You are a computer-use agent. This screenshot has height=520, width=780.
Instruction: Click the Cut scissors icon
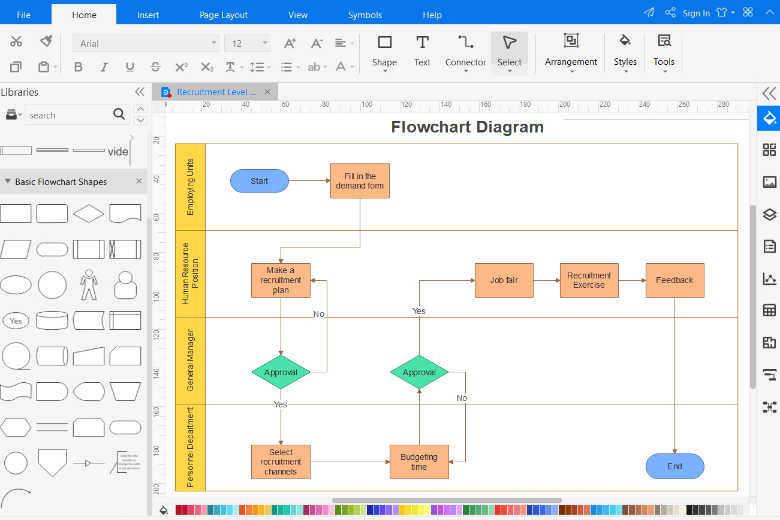[16, 41]
